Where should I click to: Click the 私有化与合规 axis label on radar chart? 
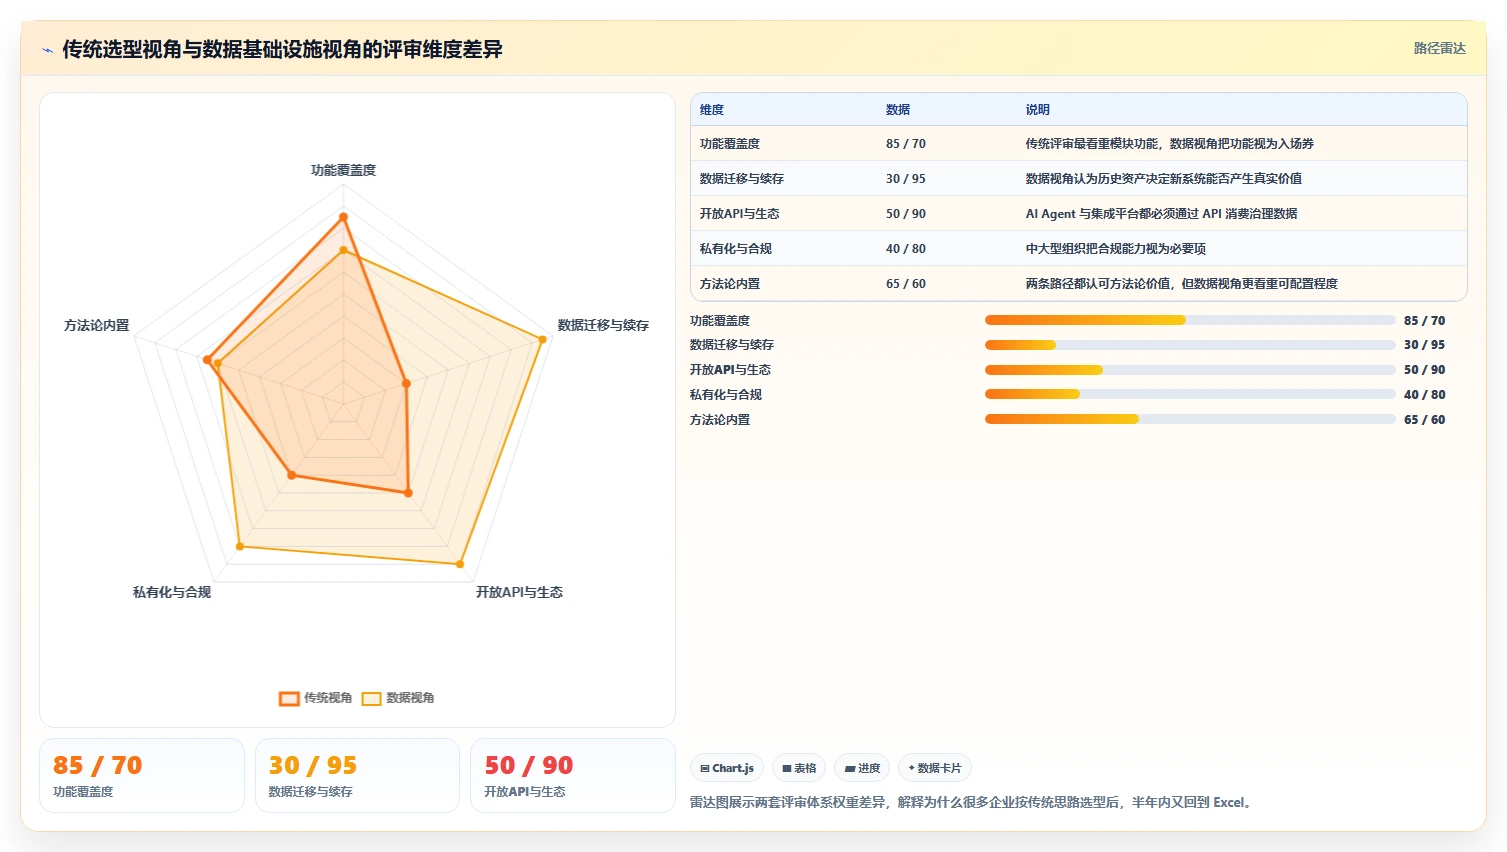tap(172, 593)
